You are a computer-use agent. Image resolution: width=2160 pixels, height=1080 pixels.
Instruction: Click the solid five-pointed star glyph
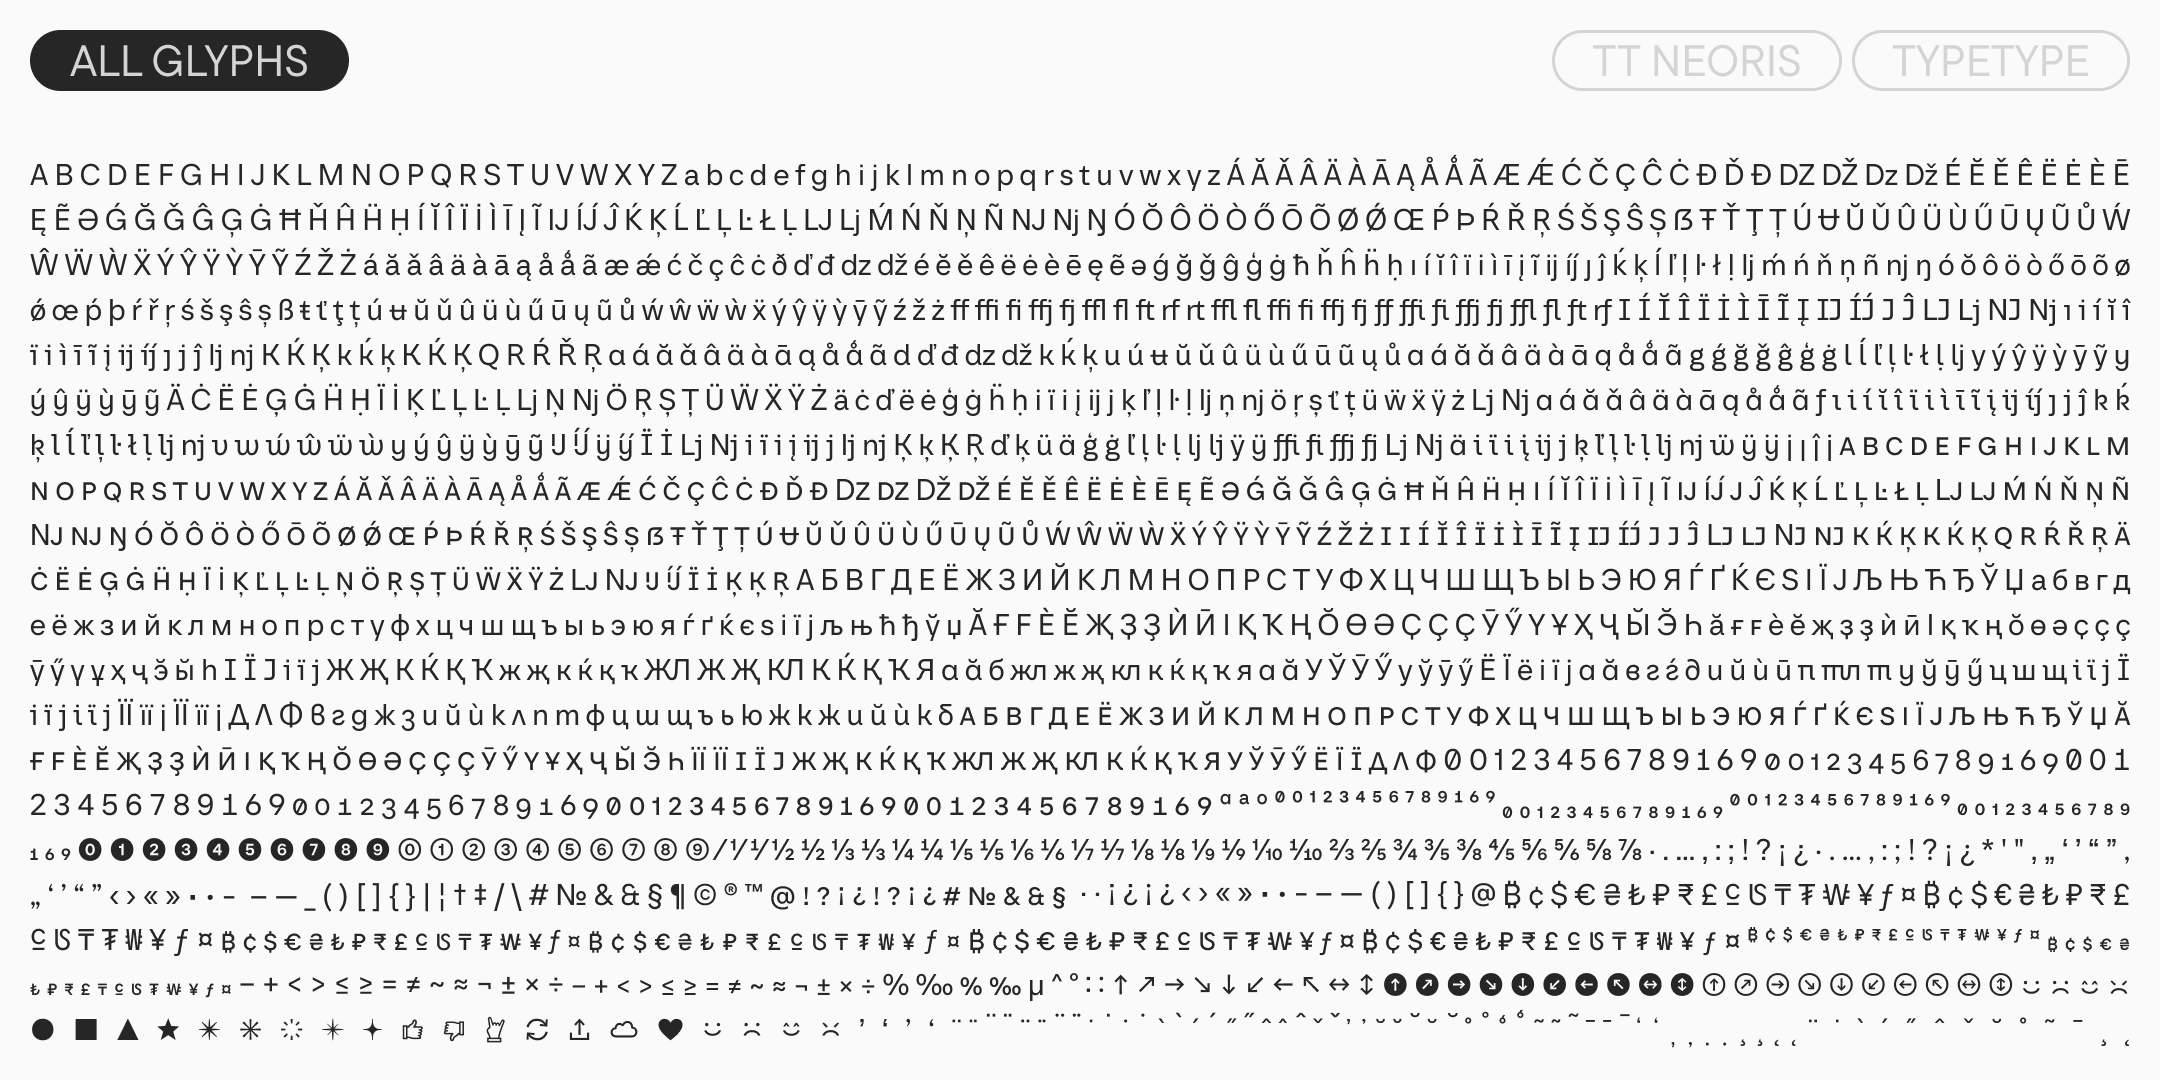point(168,1029)
